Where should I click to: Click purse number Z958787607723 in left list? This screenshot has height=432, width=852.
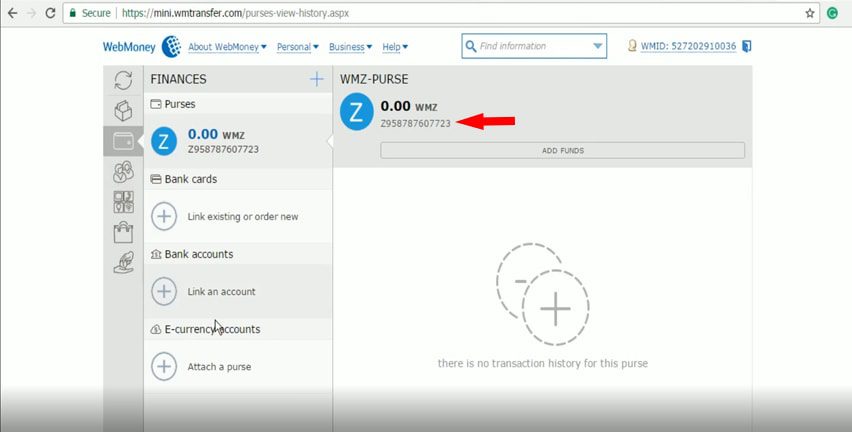click(223, 149)
